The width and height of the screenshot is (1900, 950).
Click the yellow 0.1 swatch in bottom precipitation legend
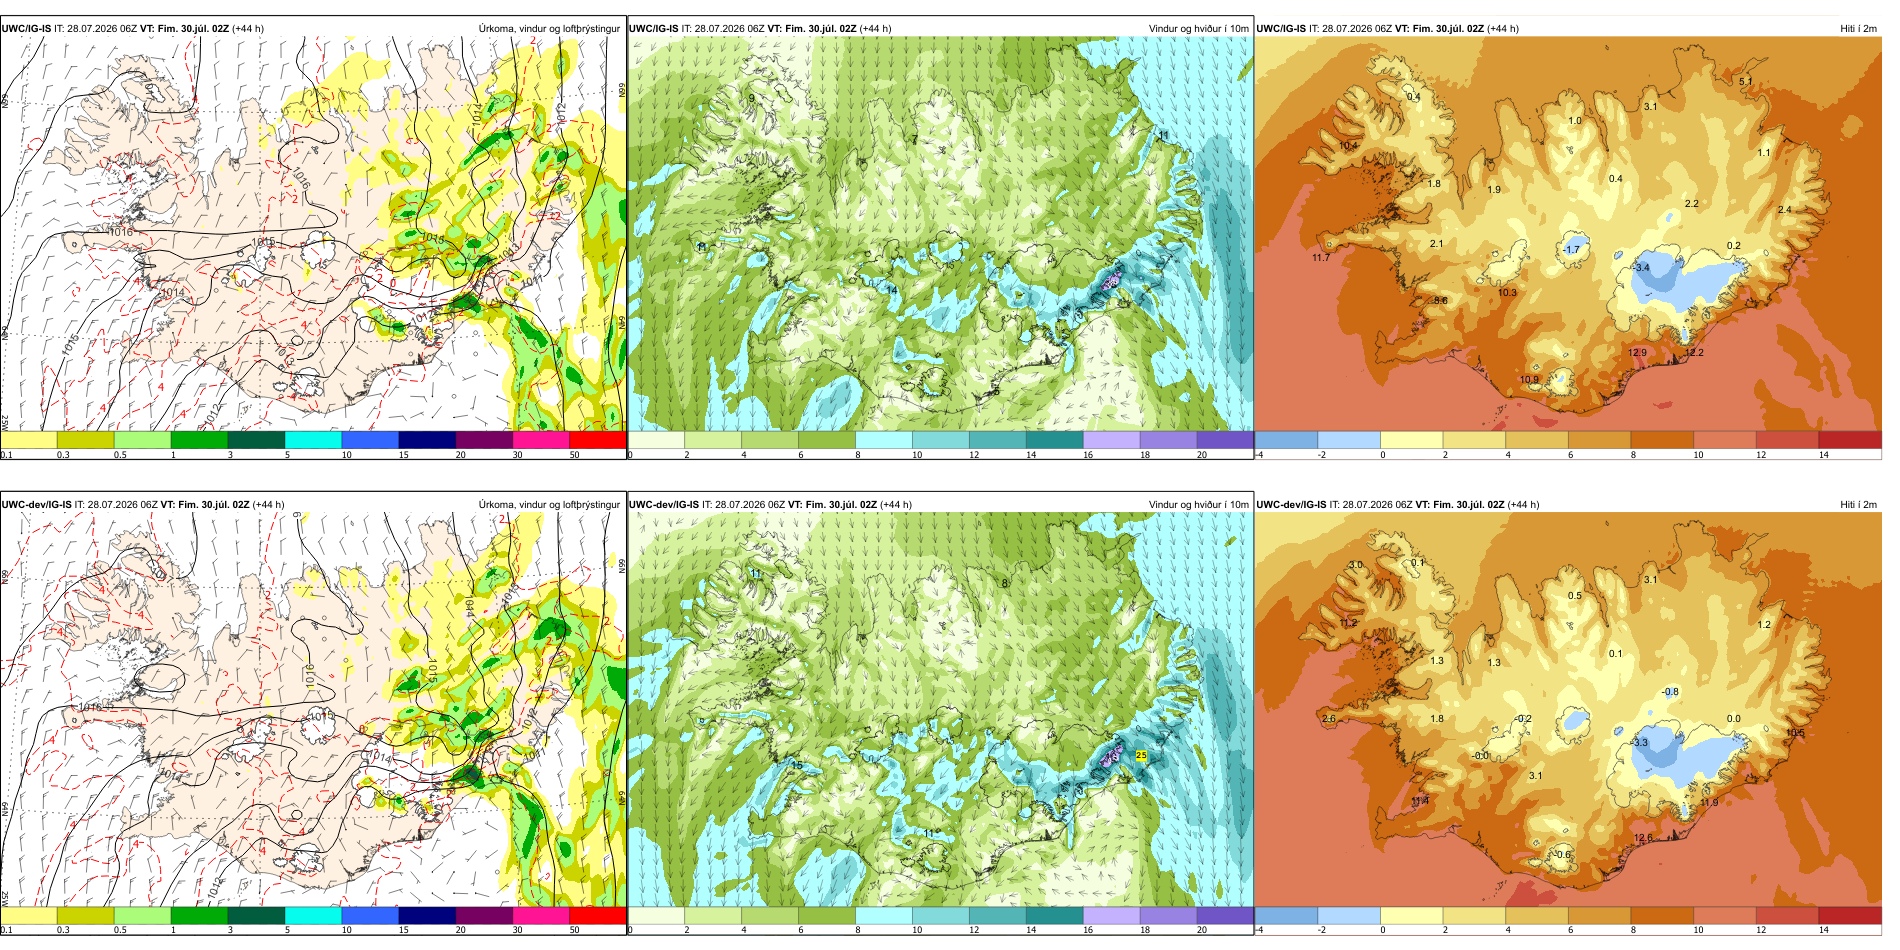pos(29,915)
